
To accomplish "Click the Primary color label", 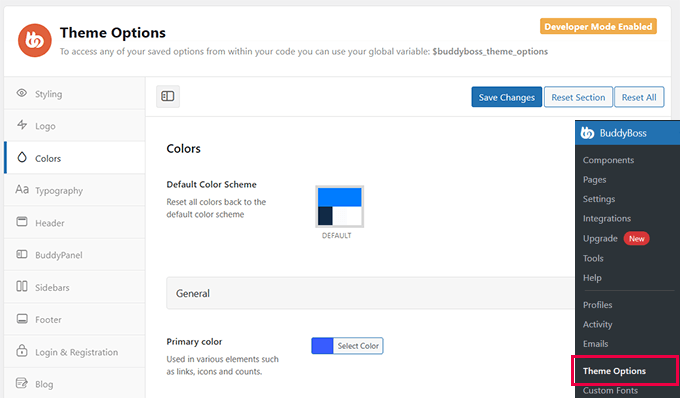I will coord(194,342).
